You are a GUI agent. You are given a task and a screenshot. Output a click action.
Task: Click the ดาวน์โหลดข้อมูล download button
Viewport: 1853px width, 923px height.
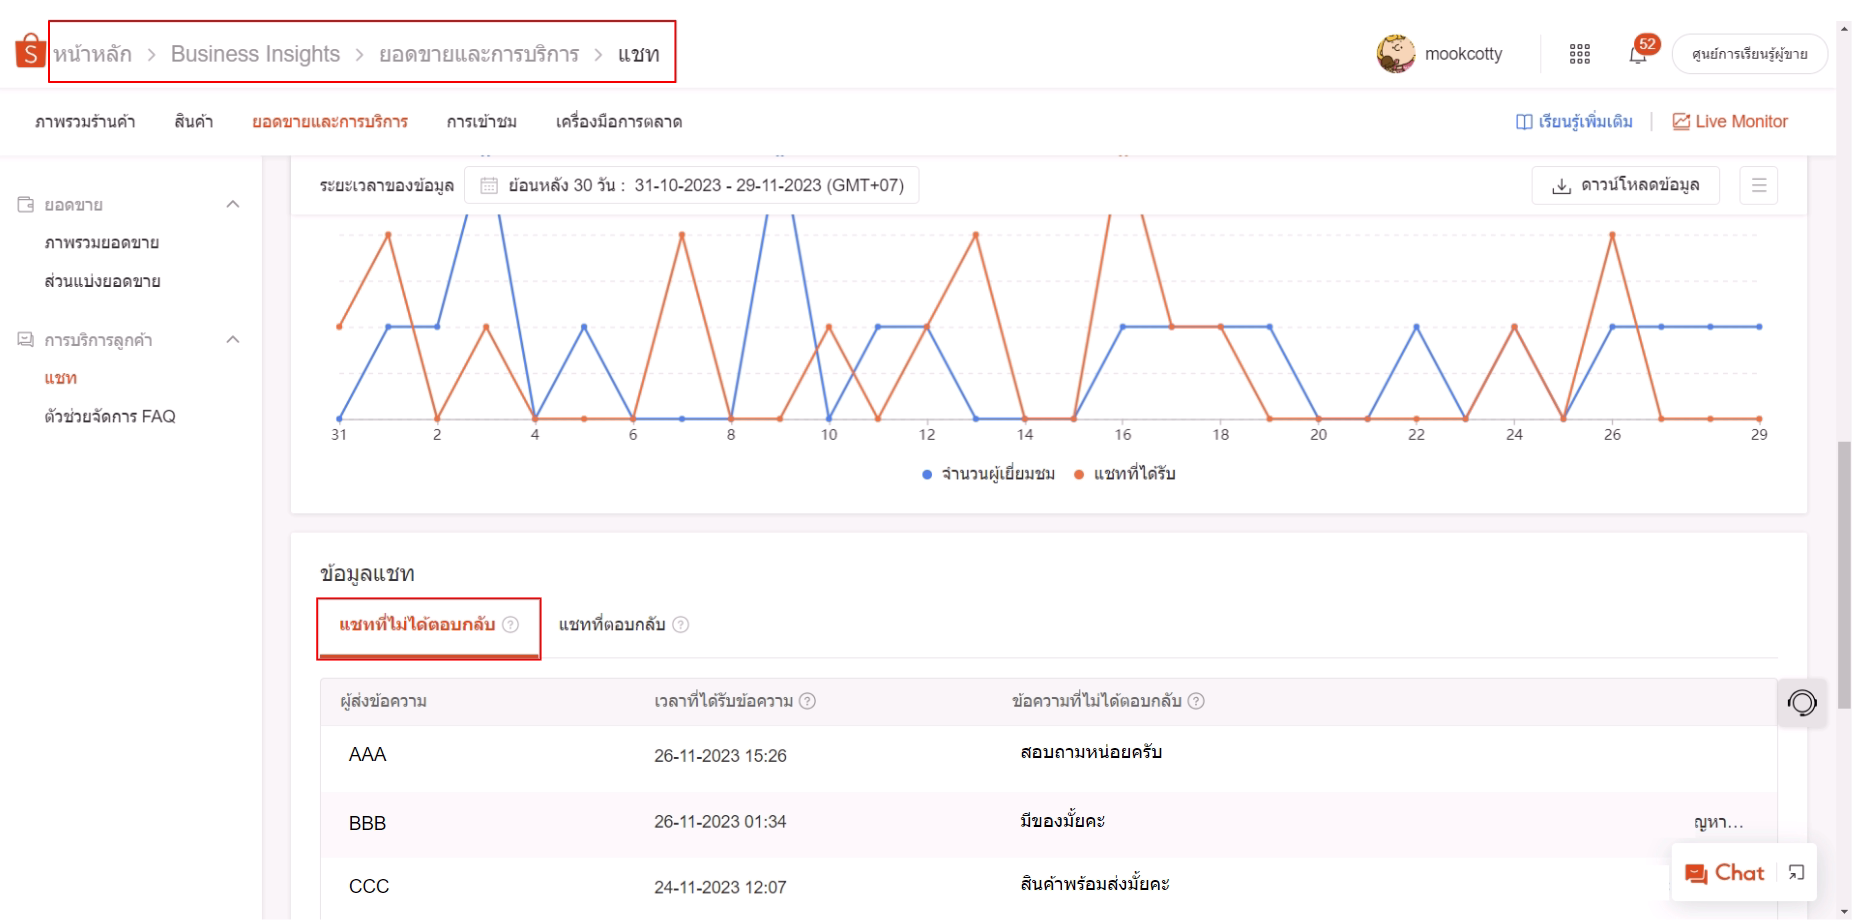[x=1625, y=186]
